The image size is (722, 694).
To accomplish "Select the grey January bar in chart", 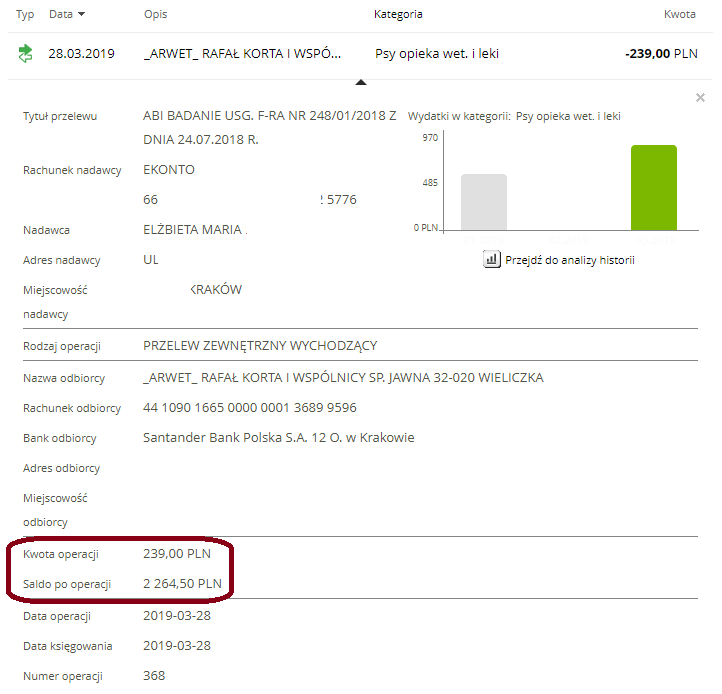I will pos(484,202).
